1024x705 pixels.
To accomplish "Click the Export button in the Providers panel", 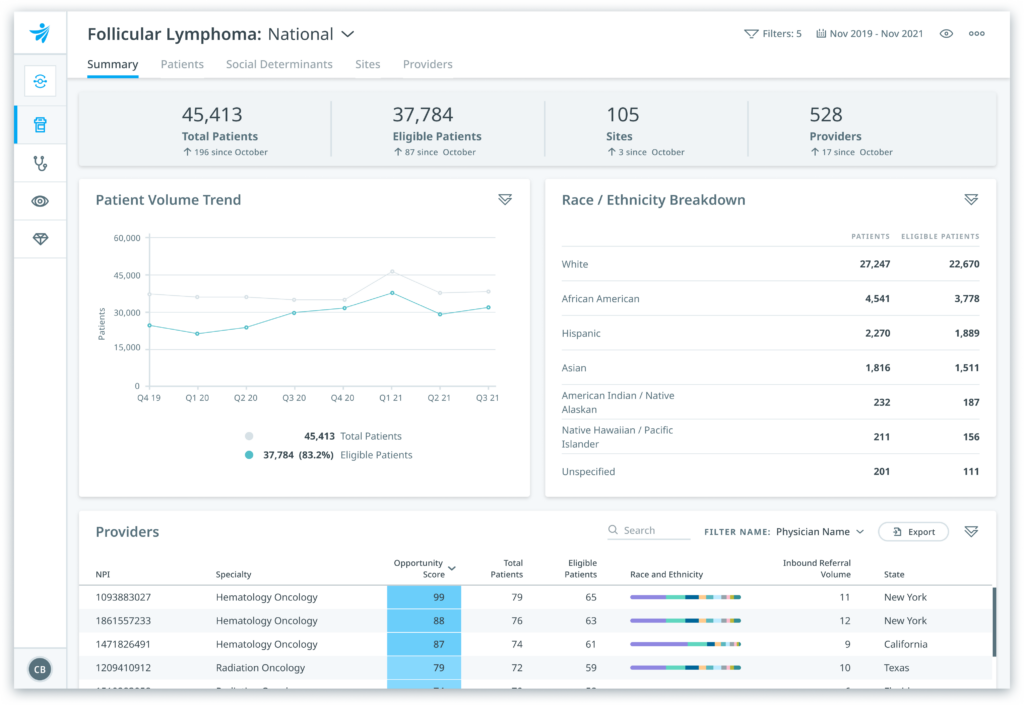I will pos(913,531).
